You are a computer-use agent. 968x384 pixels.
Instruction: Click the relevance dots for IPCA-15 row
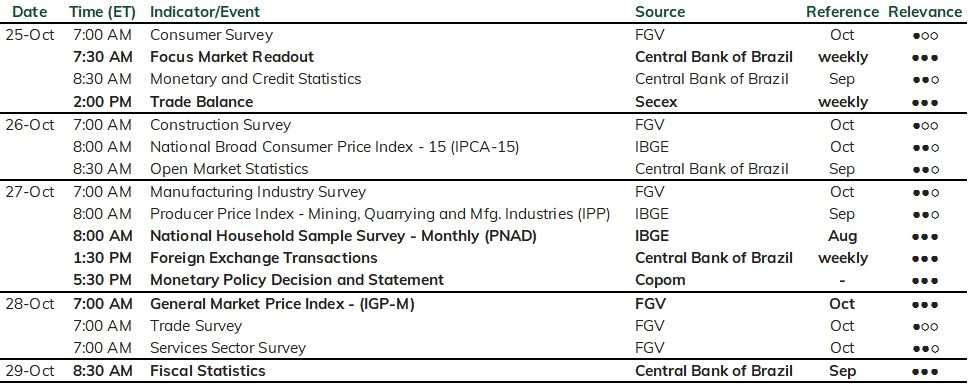point(925,148)
